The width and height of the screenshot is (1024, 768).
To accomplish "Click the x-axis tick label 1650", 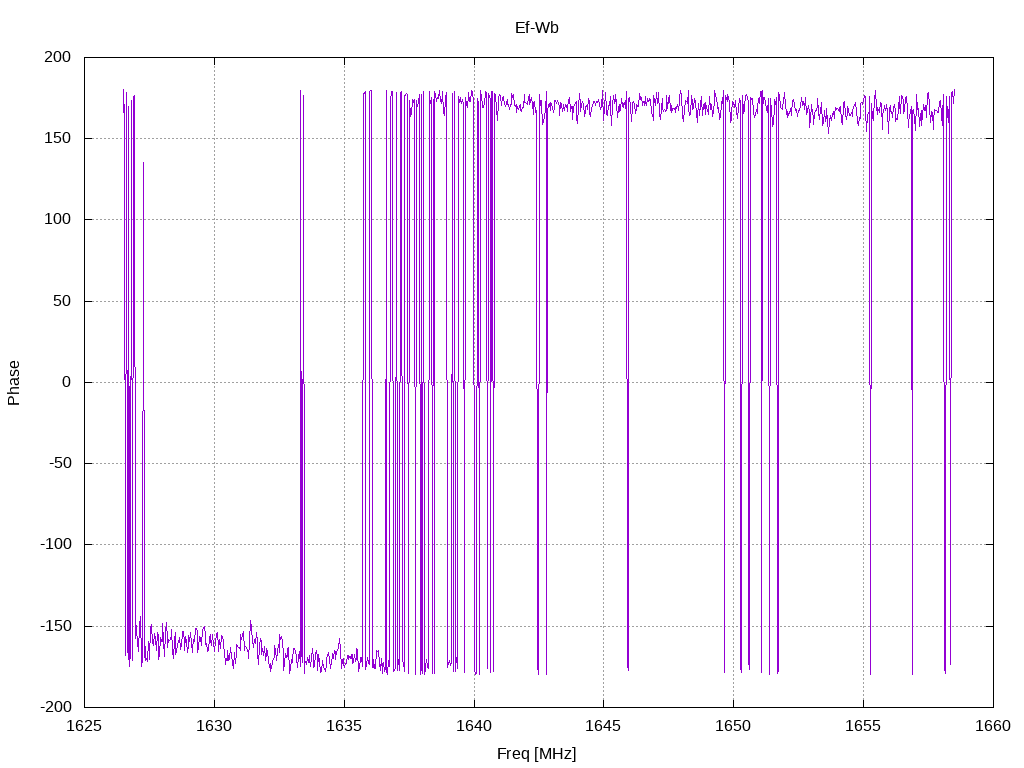I will [733, 726].
